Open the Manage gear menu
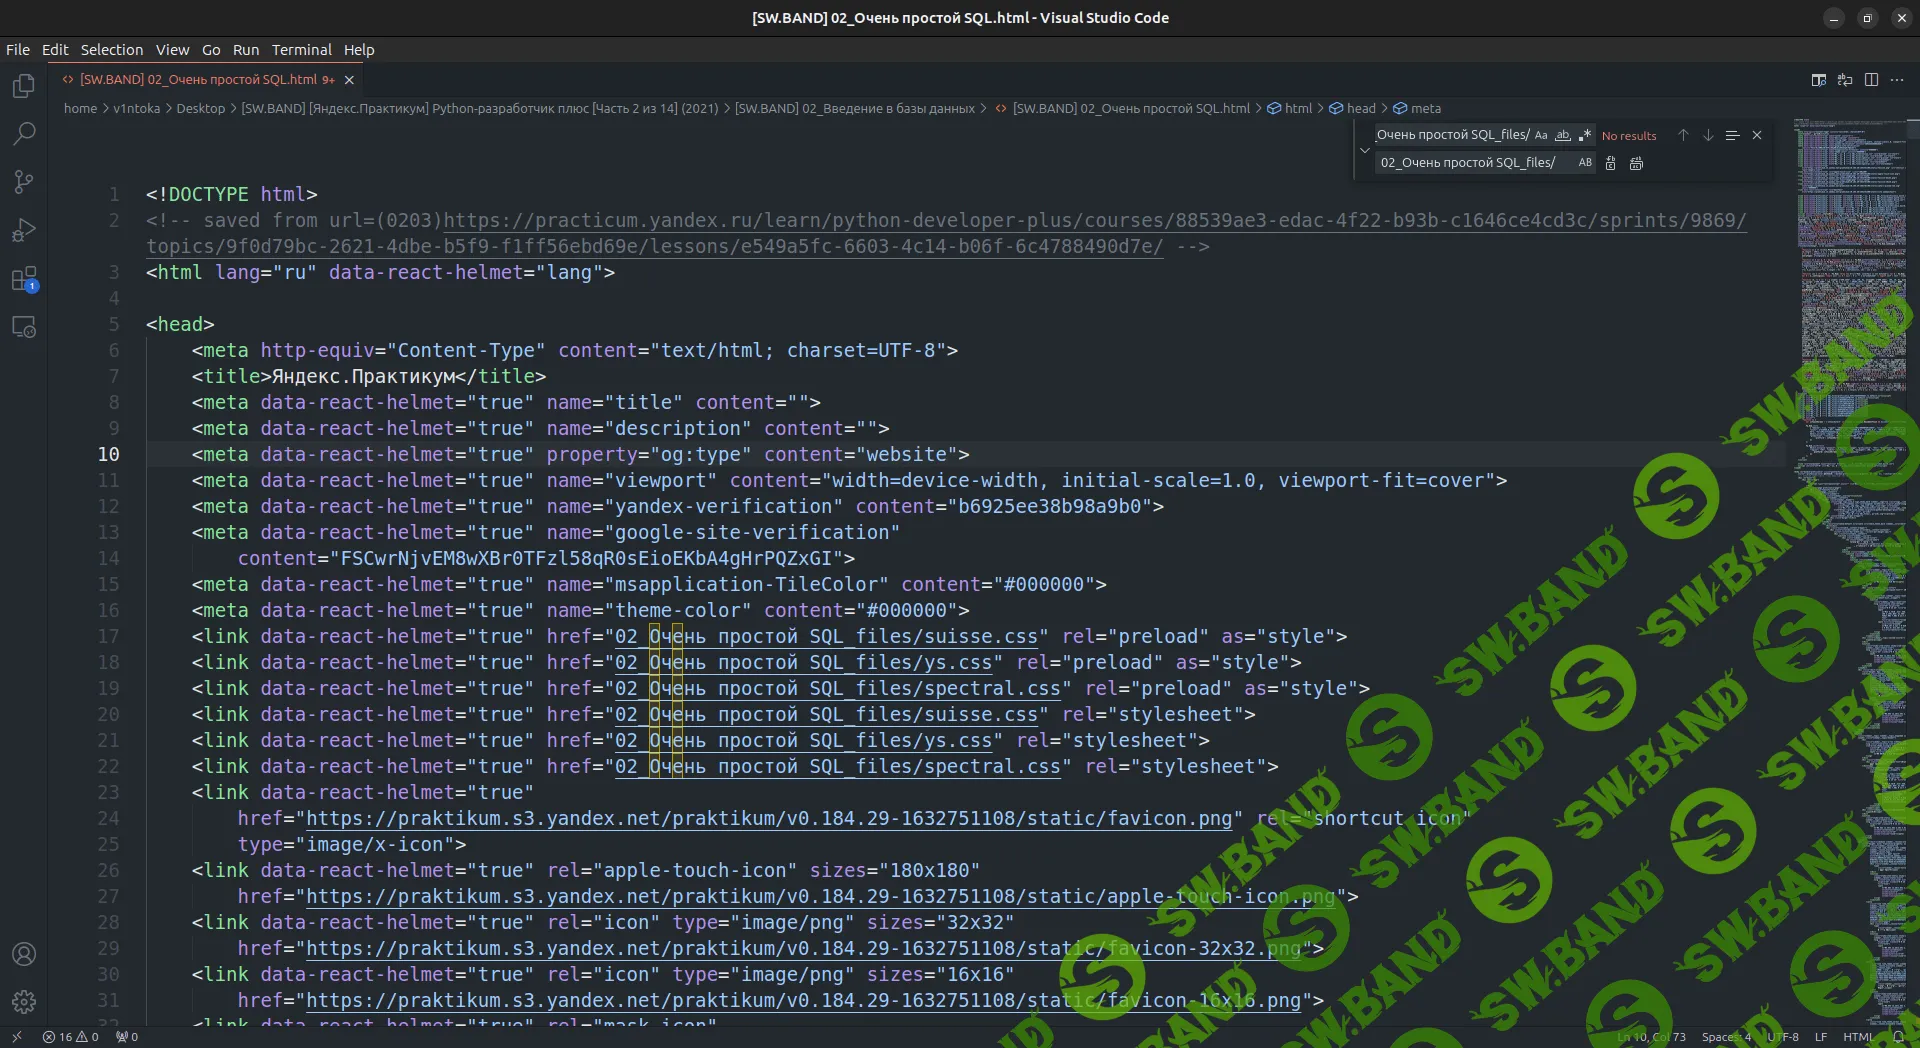Image resolution: width=1920 pixels, height=1048 pixels. pyautogui.click(x=24, y=1001)
